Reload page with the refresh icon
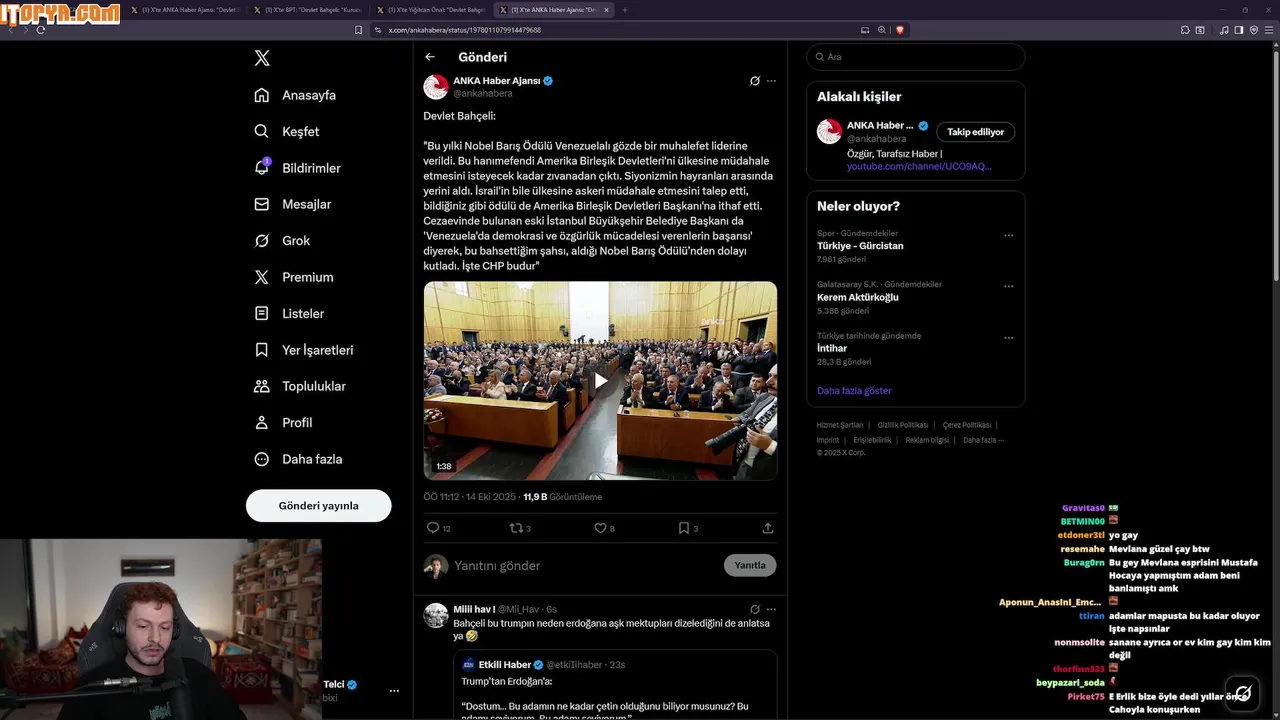Image resolution: width=1280 pixels, height=720 pixels. point(40,30)
